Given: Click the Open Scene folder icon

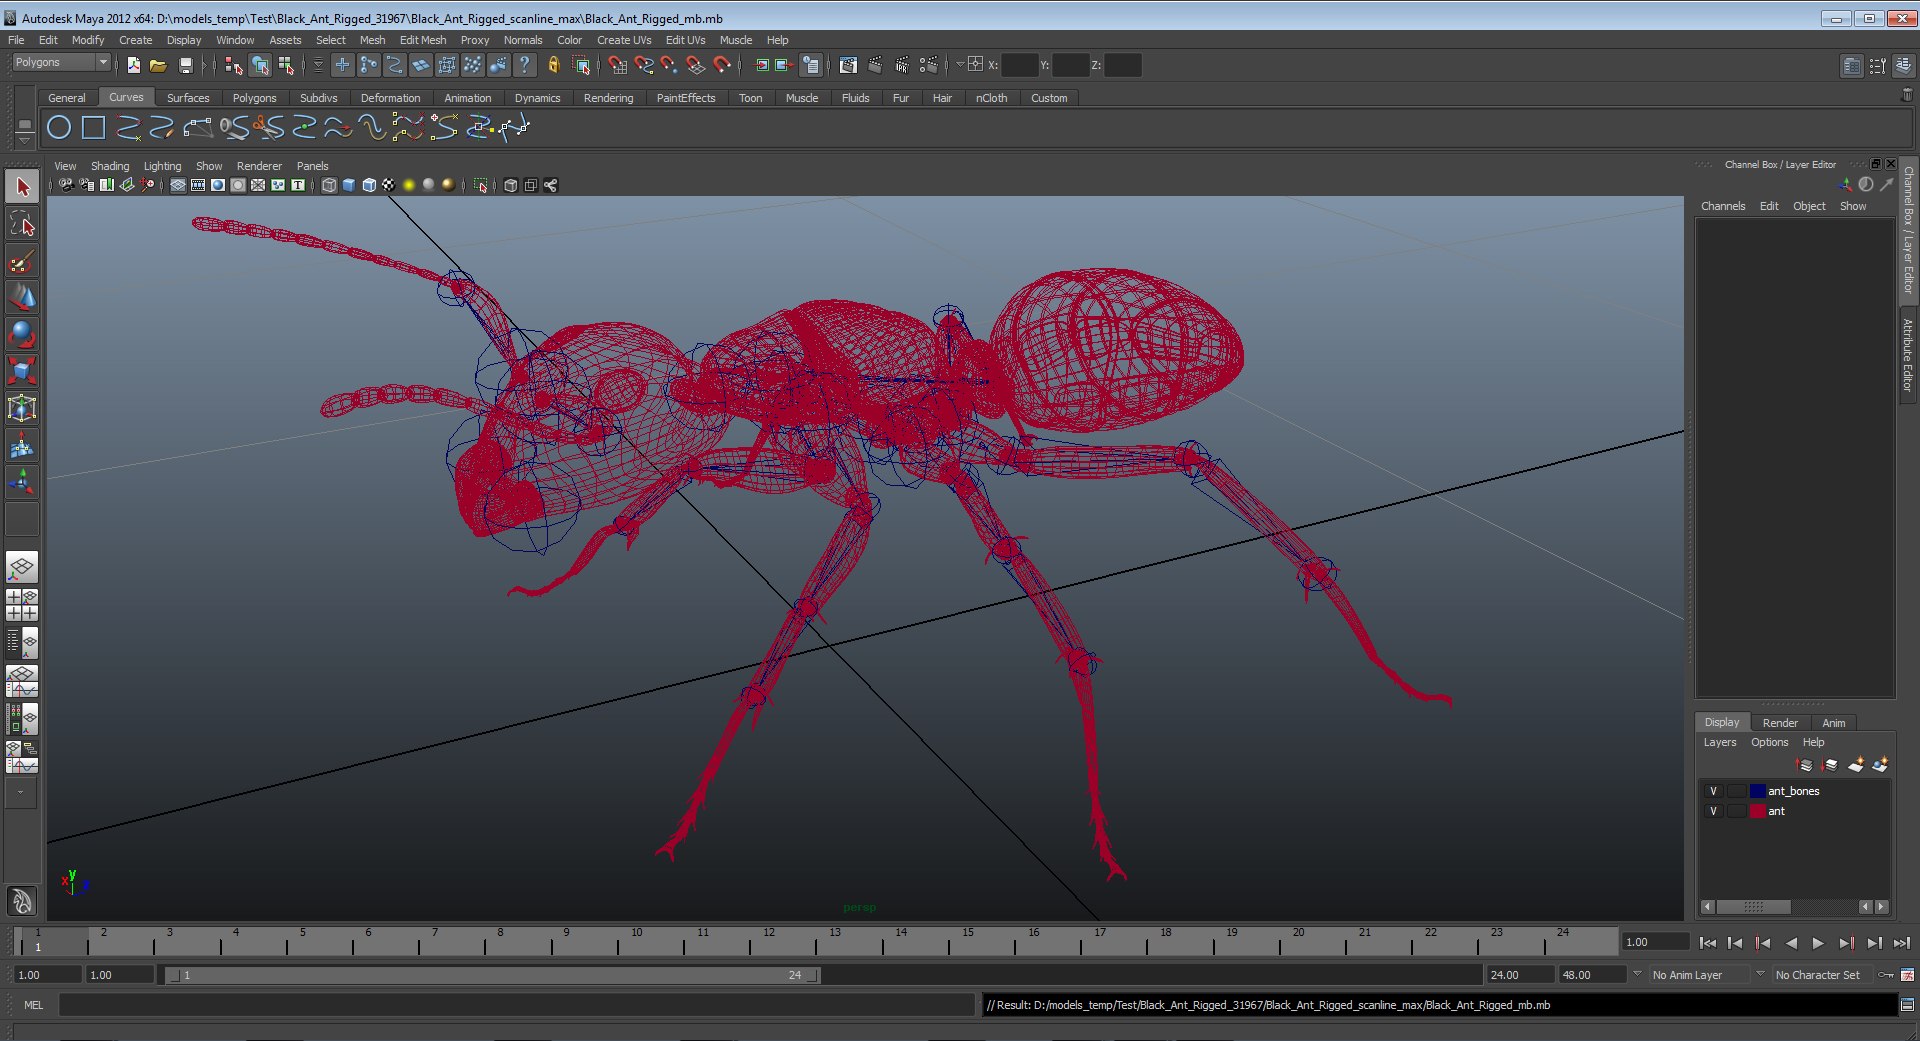Looking at the screenshot, I should pyautogui.click(x=158, y=65).
